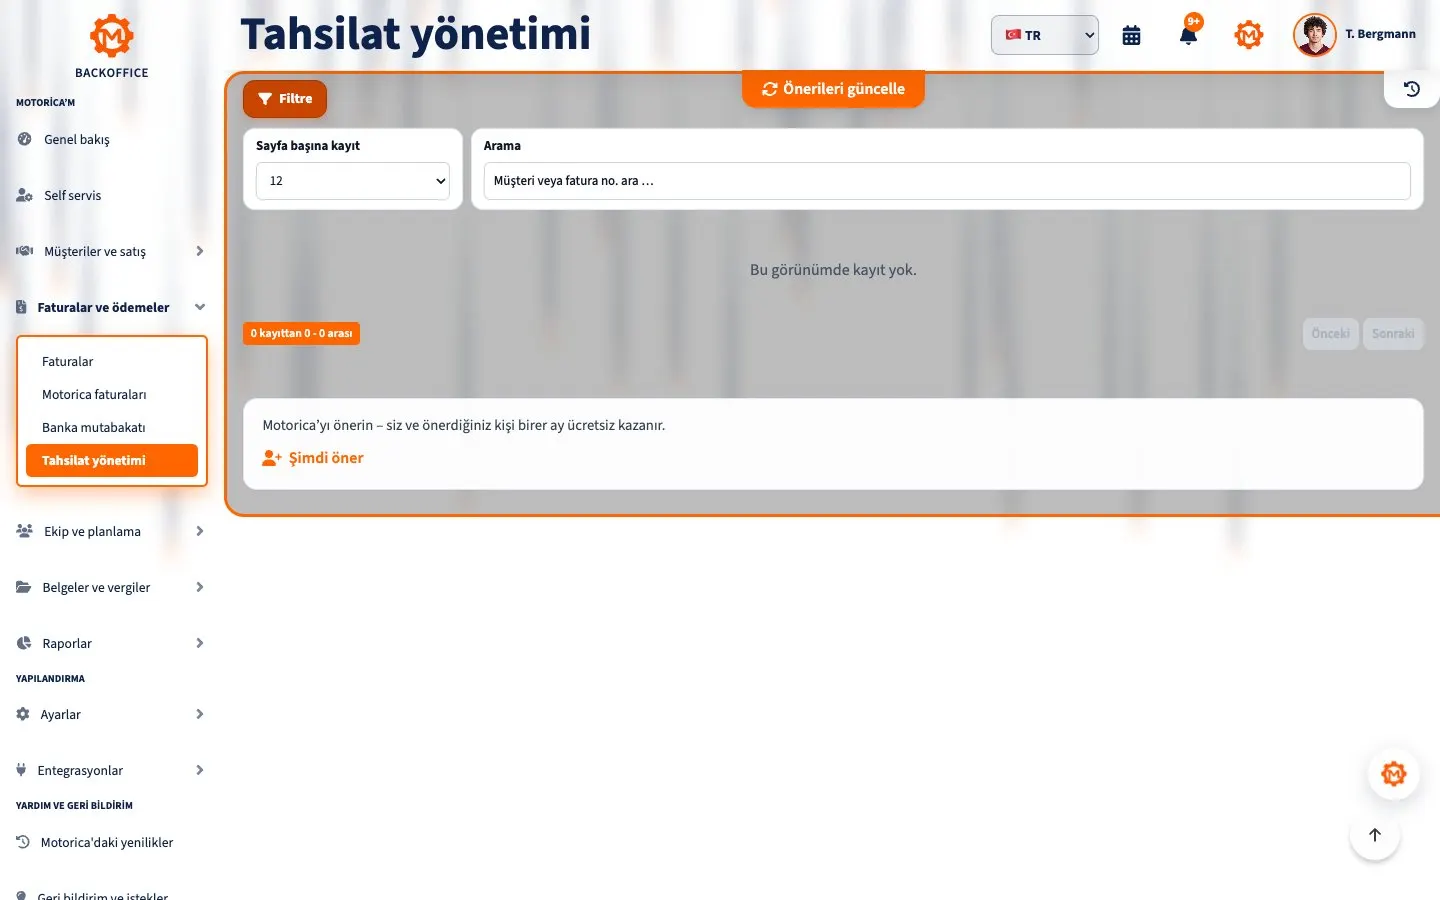Click the Müşteriler ve satış handshake icon
1440x900 pixels.
coord(25,251)
